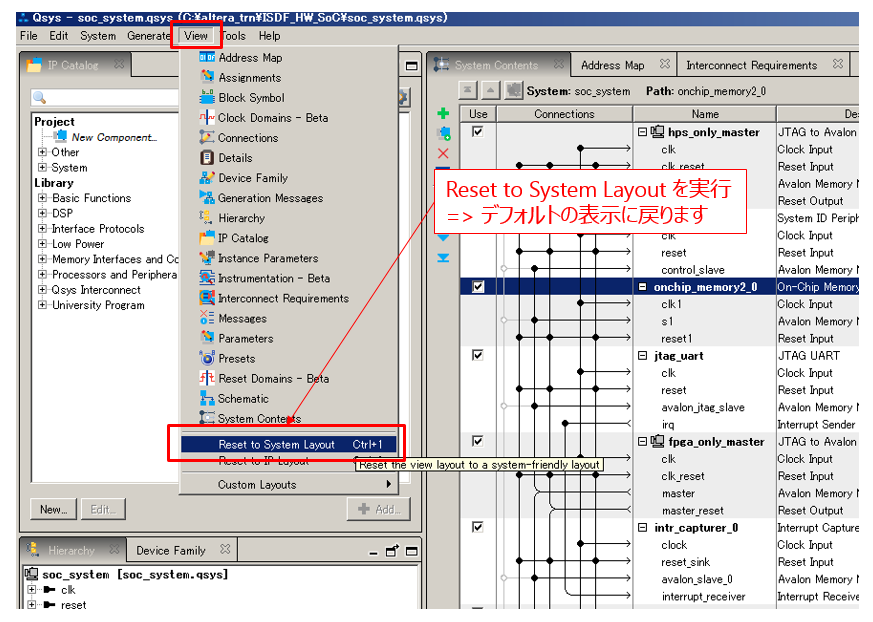Open Interconnect Requirements from the View menu
This screenshot has height=622, width=873.
(x=283, y=298)
